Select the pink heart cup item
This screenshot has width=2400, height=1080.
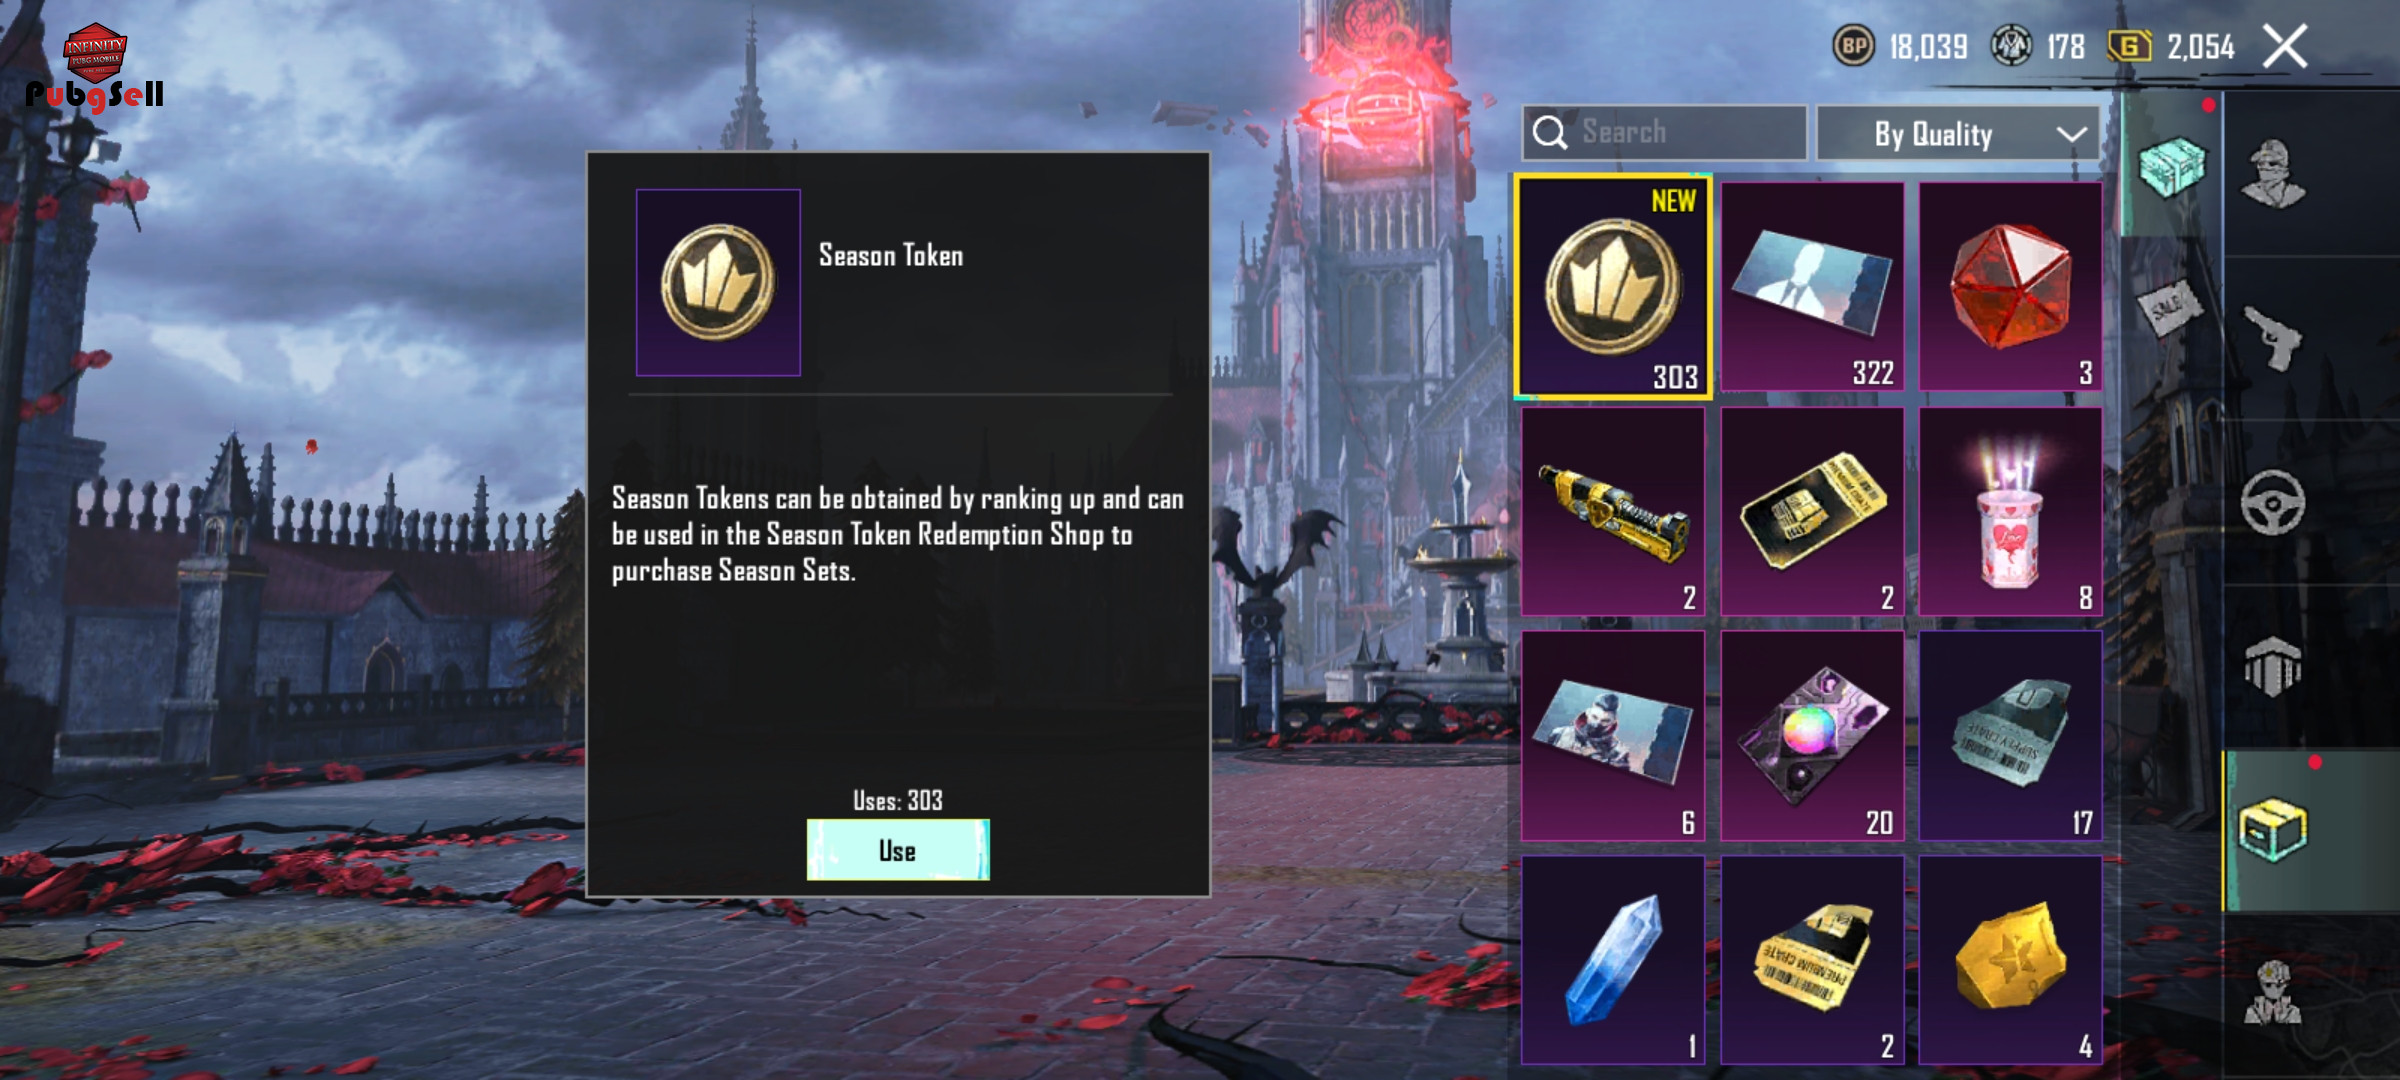[2010, 511]
